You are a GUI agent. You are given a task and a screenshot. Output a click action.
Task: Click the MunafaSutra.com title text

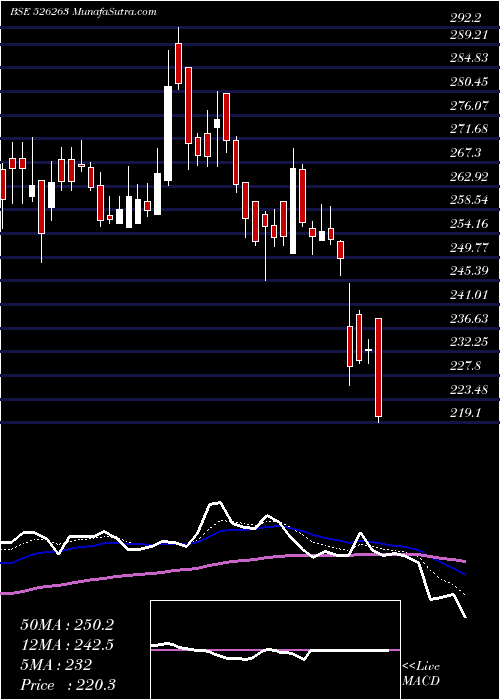[113, 12]
